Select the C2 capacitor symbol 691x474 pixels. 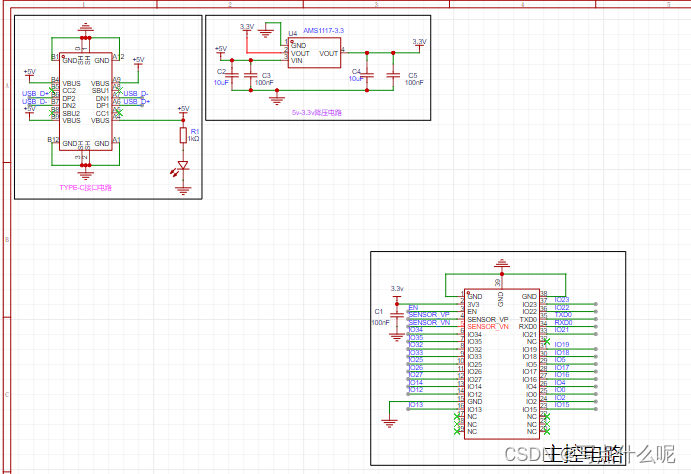pos(232,75)
